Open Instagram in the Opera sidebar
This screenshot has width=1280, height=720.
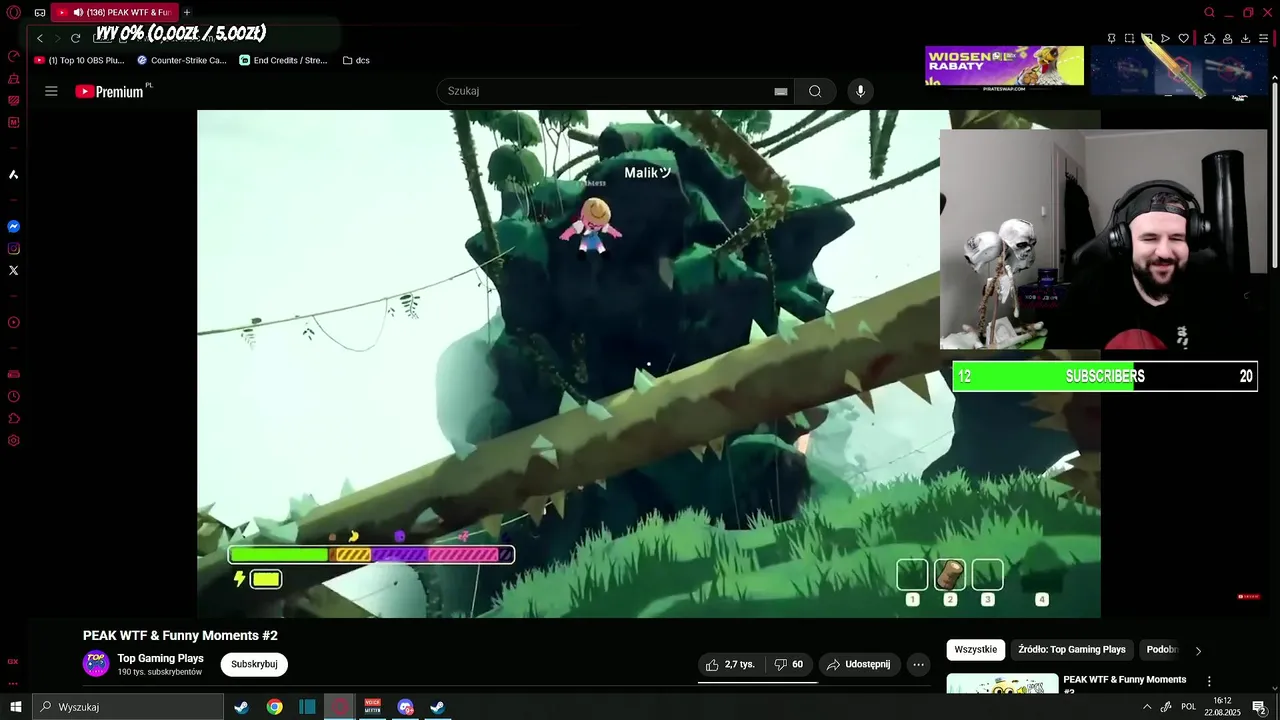coord(14,249)
